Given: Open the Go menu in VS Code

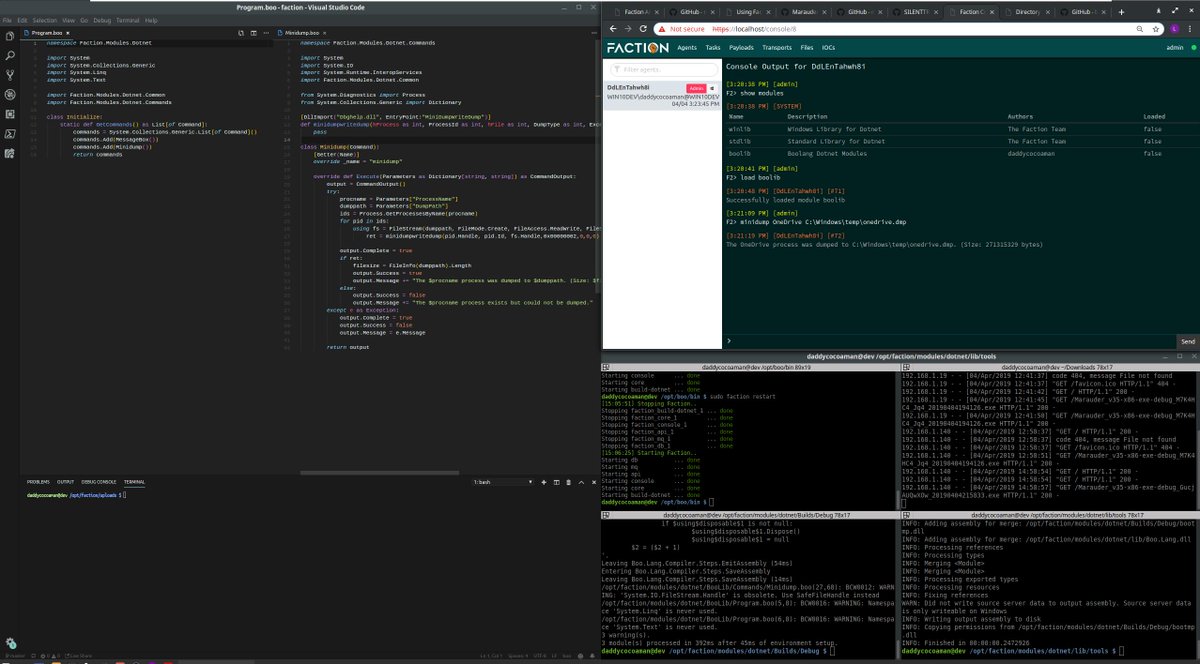Looking at the screenshot, I should [x=83, y=20].
